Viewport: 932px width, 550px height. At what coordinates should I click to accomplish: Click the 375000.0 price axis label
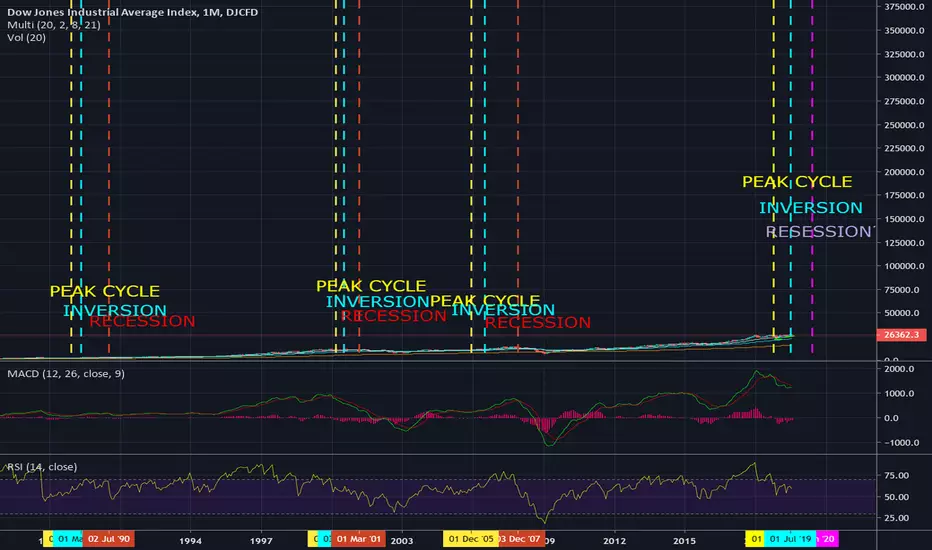pyautogui.click(x=904, y=7)
